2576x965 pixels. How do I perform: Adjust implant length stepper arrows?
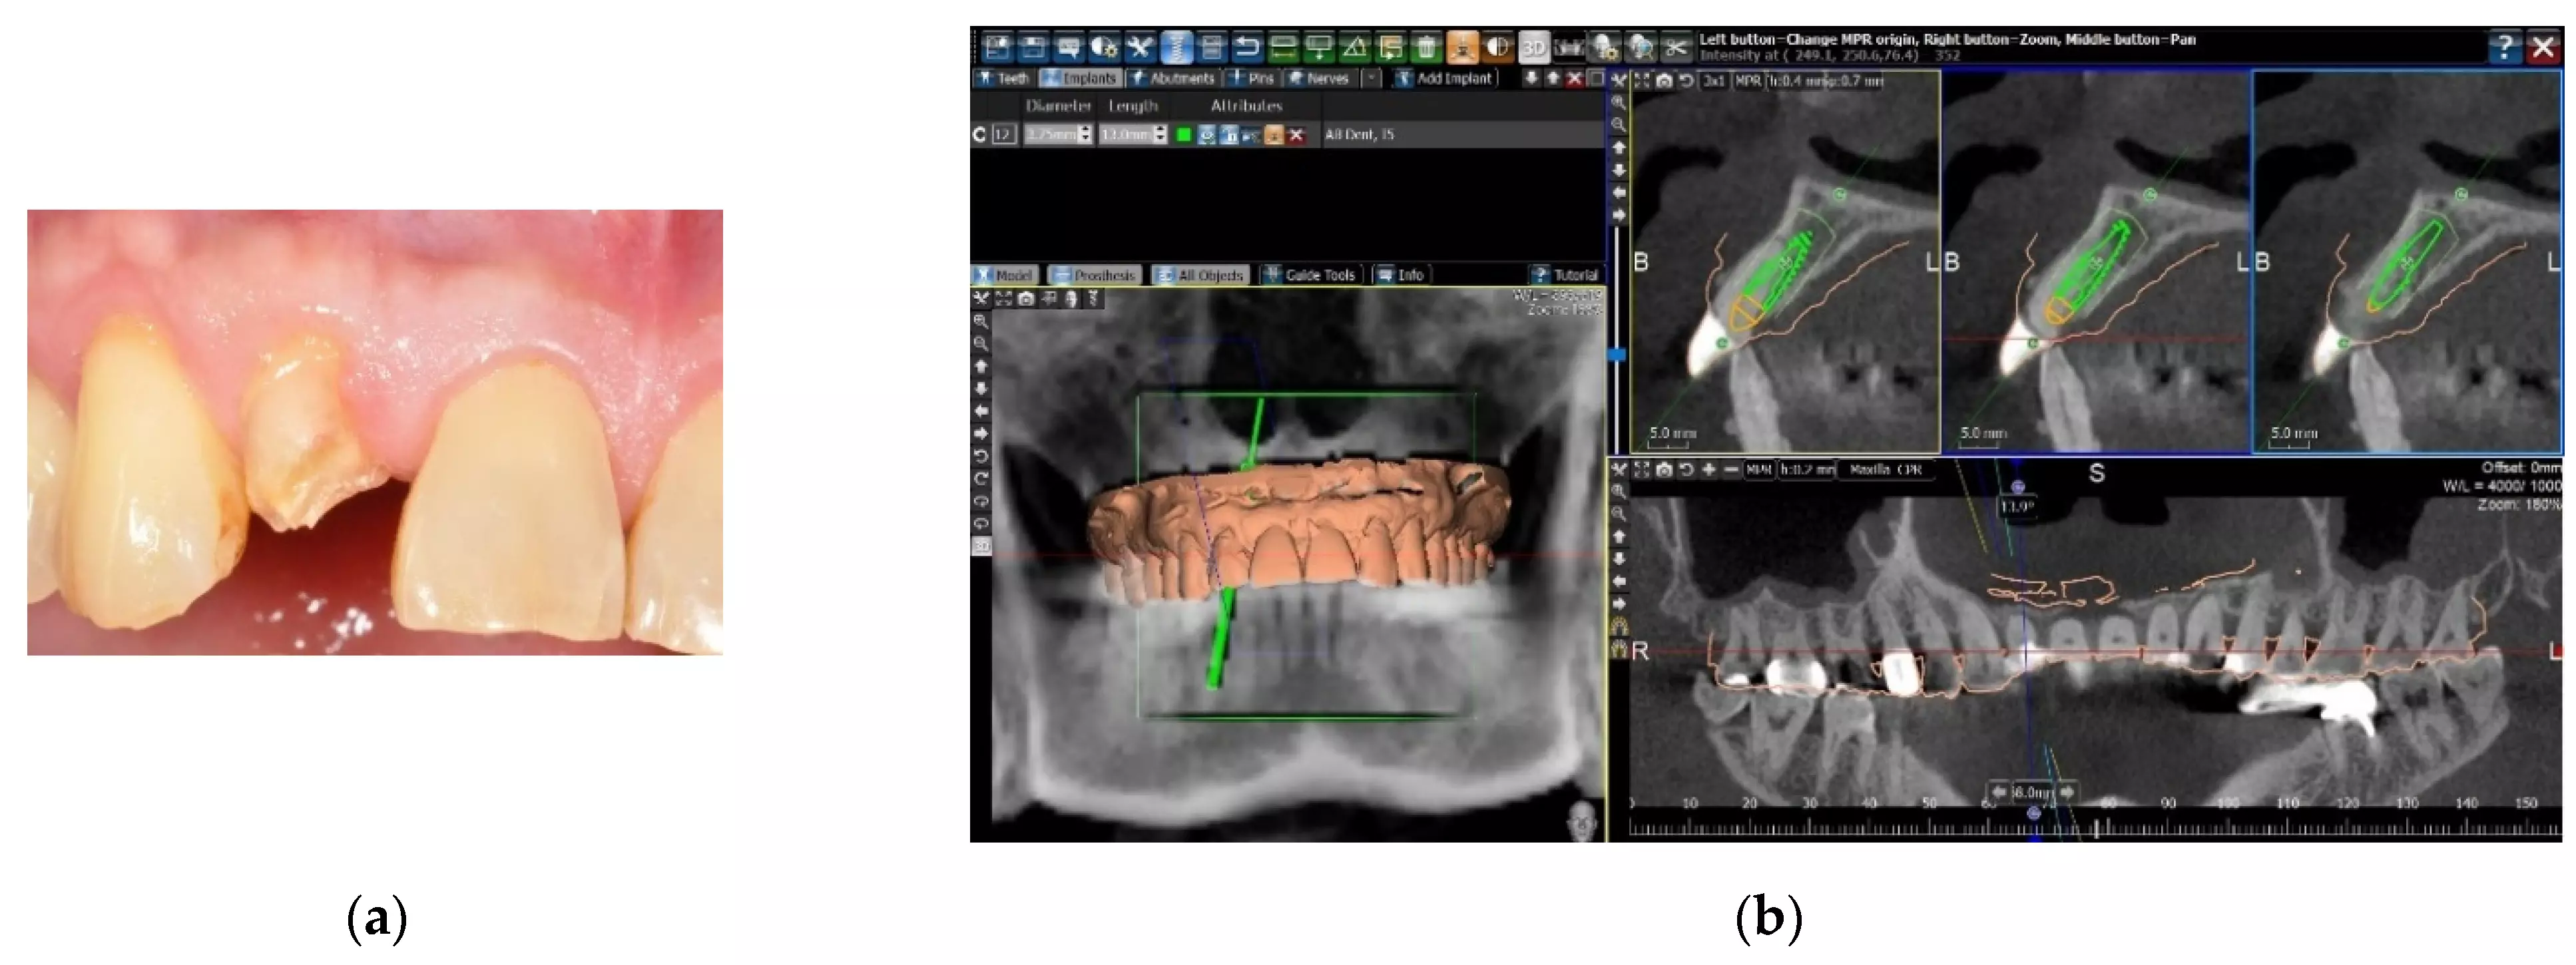(1160, 134)
